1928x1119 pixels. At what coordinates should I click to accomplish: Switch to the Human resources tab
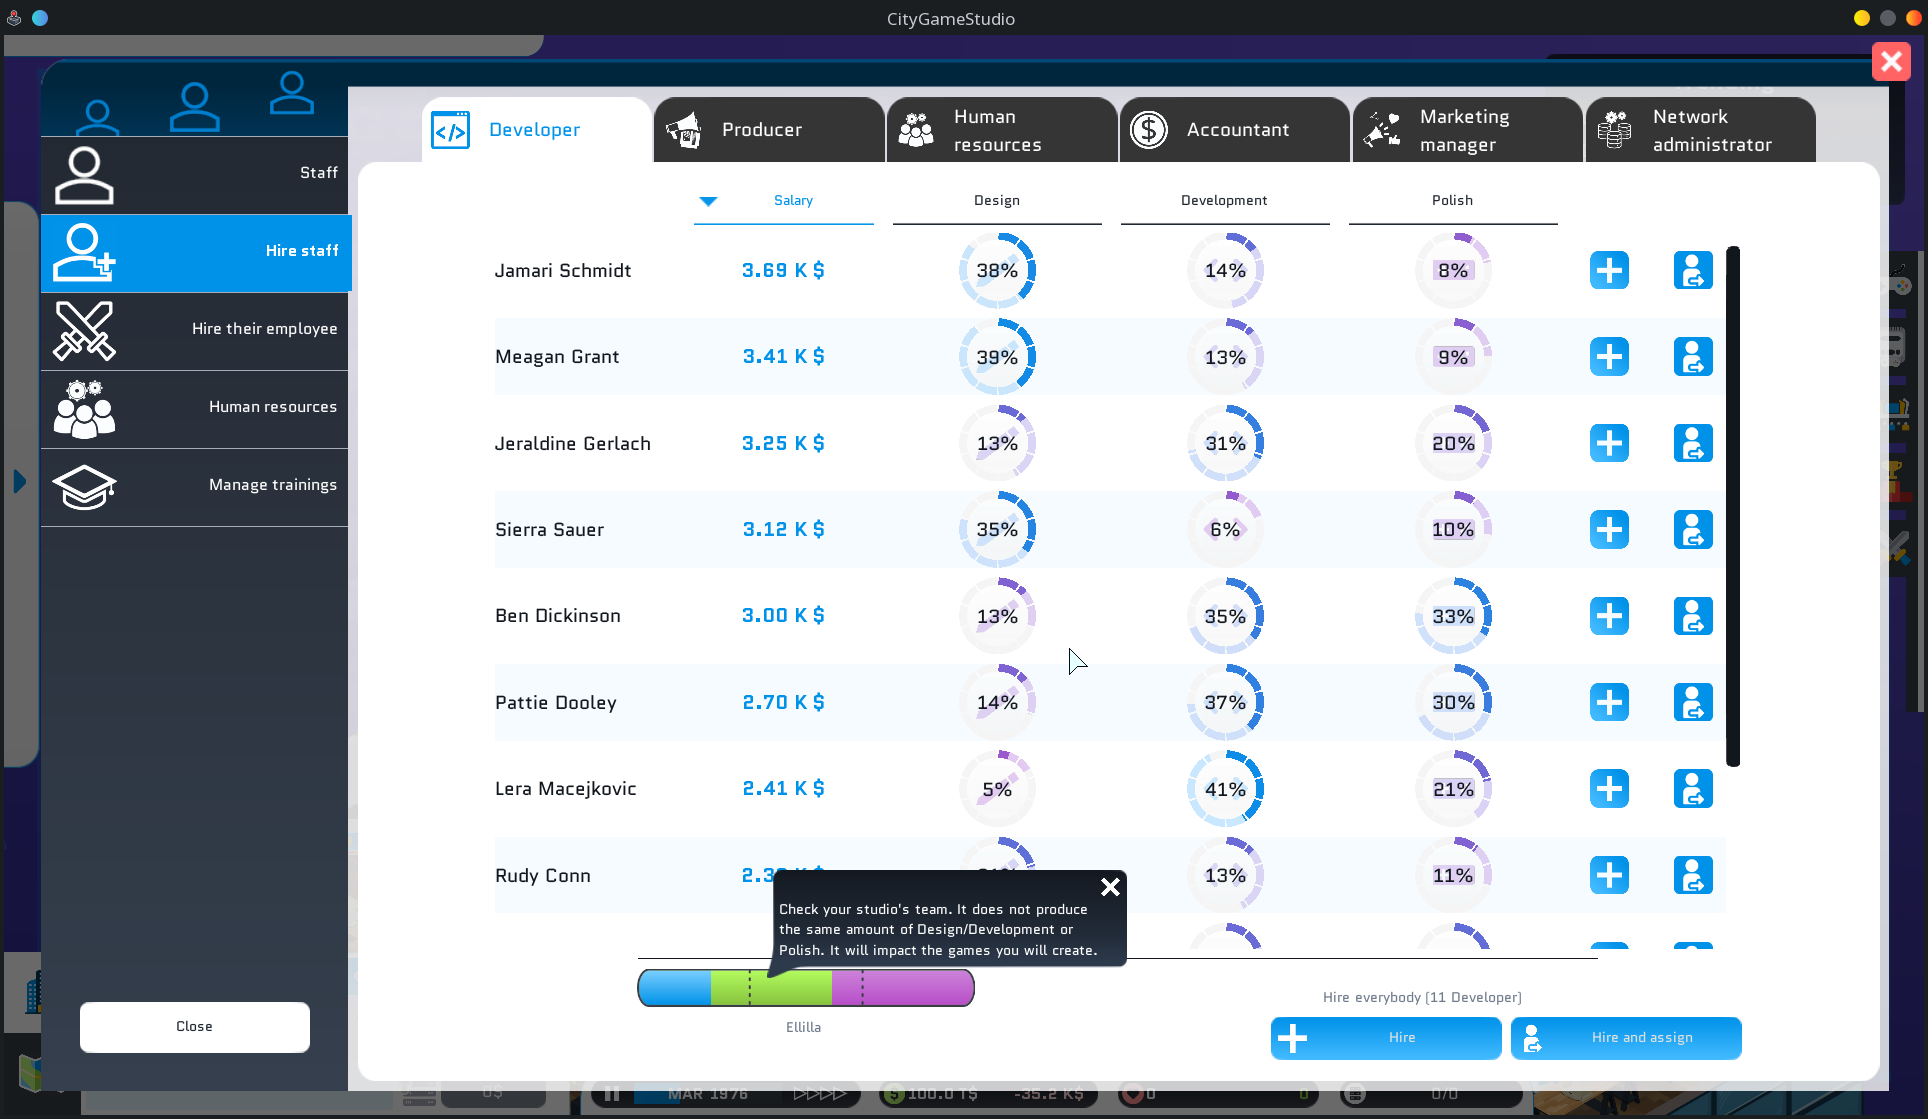1001,130
